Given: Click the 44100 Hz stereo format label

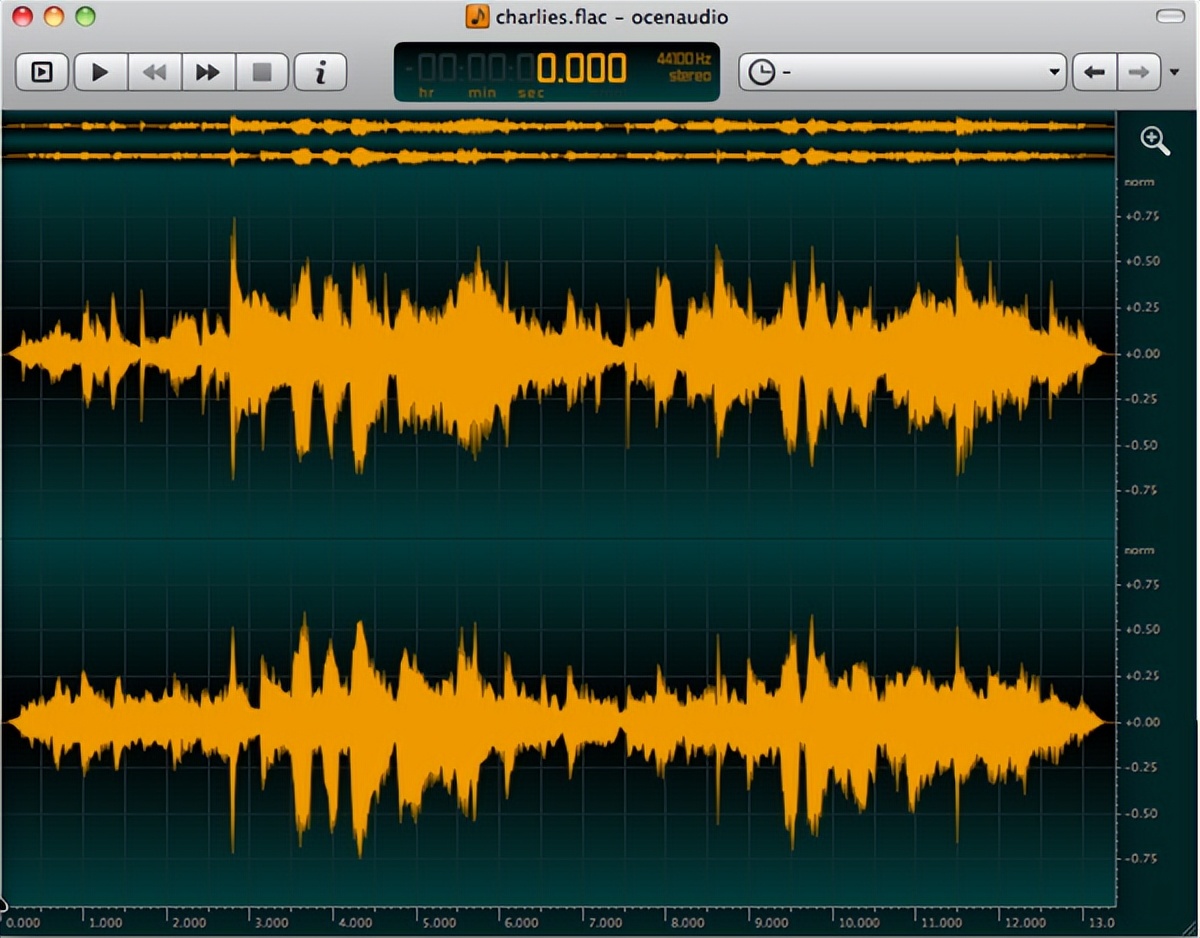Looking at the screenshot, I should point(684,68).
